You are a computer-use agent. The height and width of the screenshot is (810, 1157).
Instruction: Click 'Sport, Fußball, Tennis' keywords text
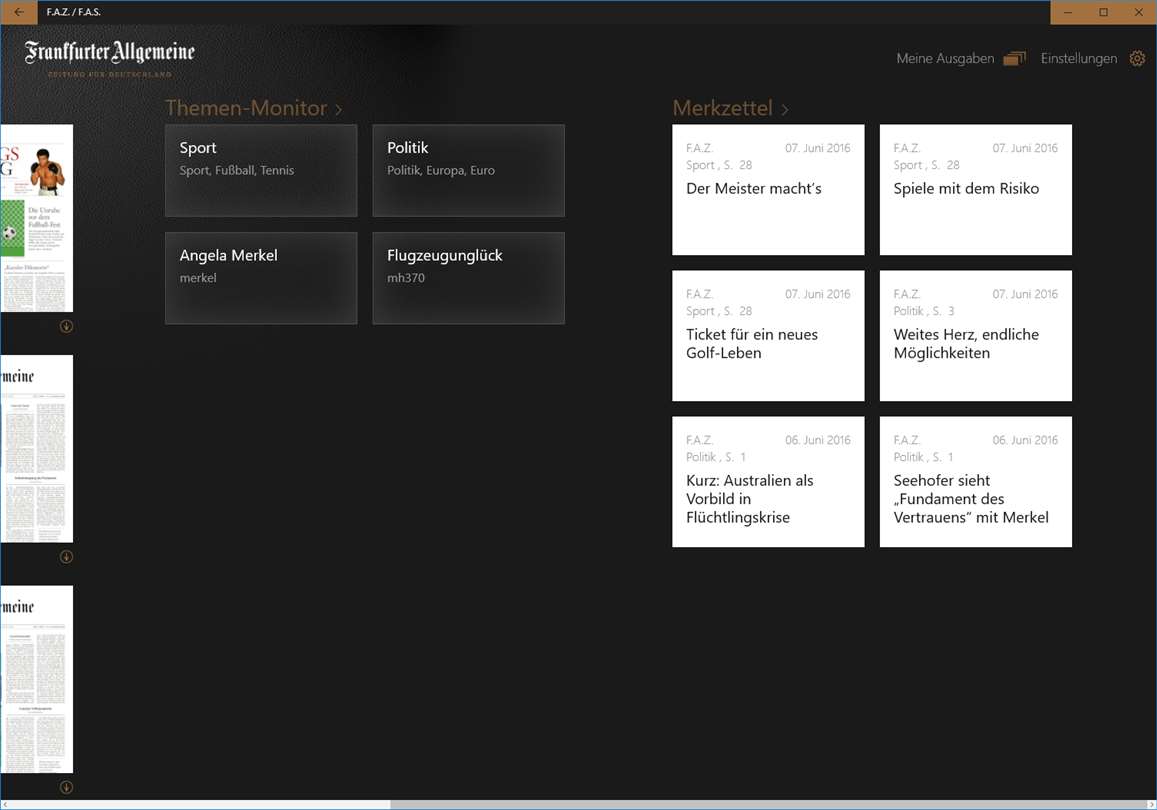click(x=237, y=170)
